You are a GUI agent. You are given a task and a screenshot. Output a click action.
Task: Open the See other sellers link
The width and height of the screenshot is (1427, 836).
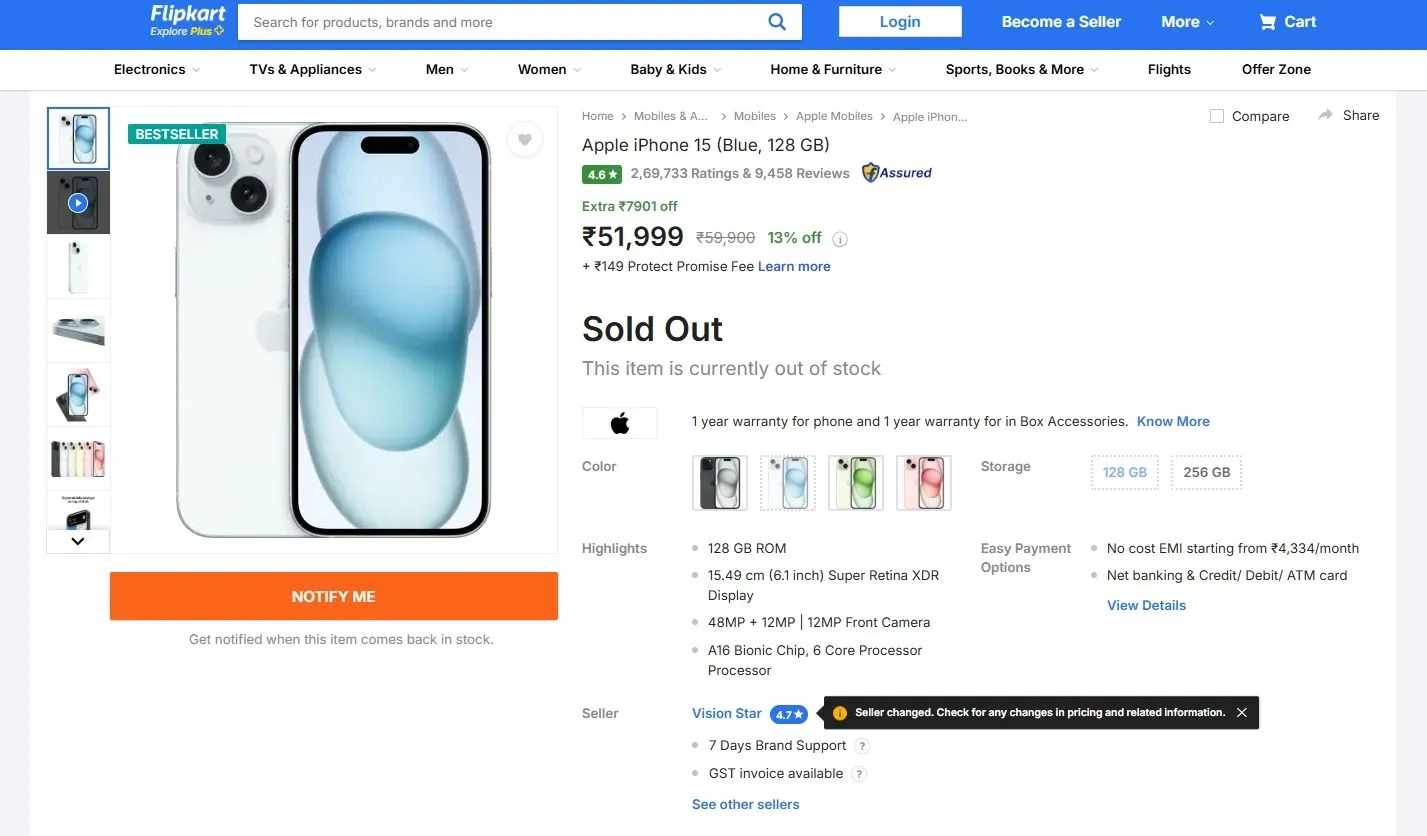click(x=745, y=804)
